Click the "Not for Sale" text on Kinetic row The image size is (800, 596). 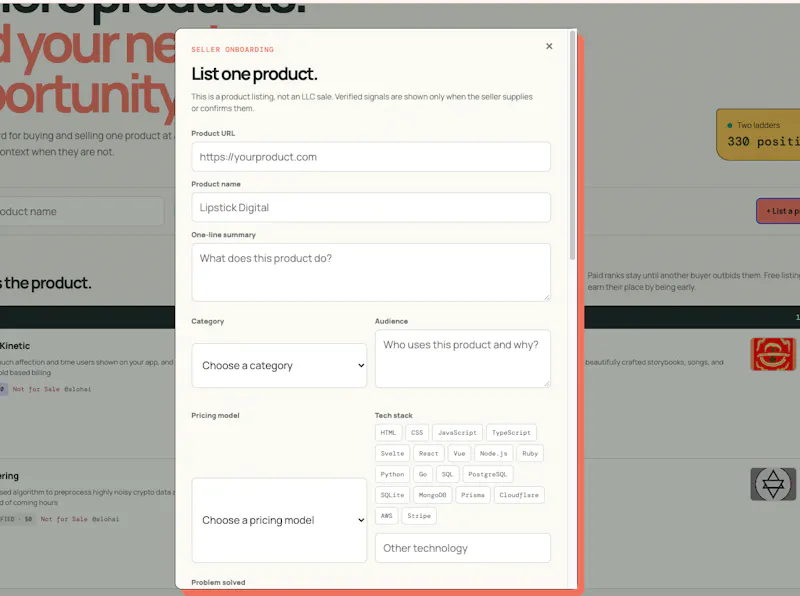click(x=36, y=389)
